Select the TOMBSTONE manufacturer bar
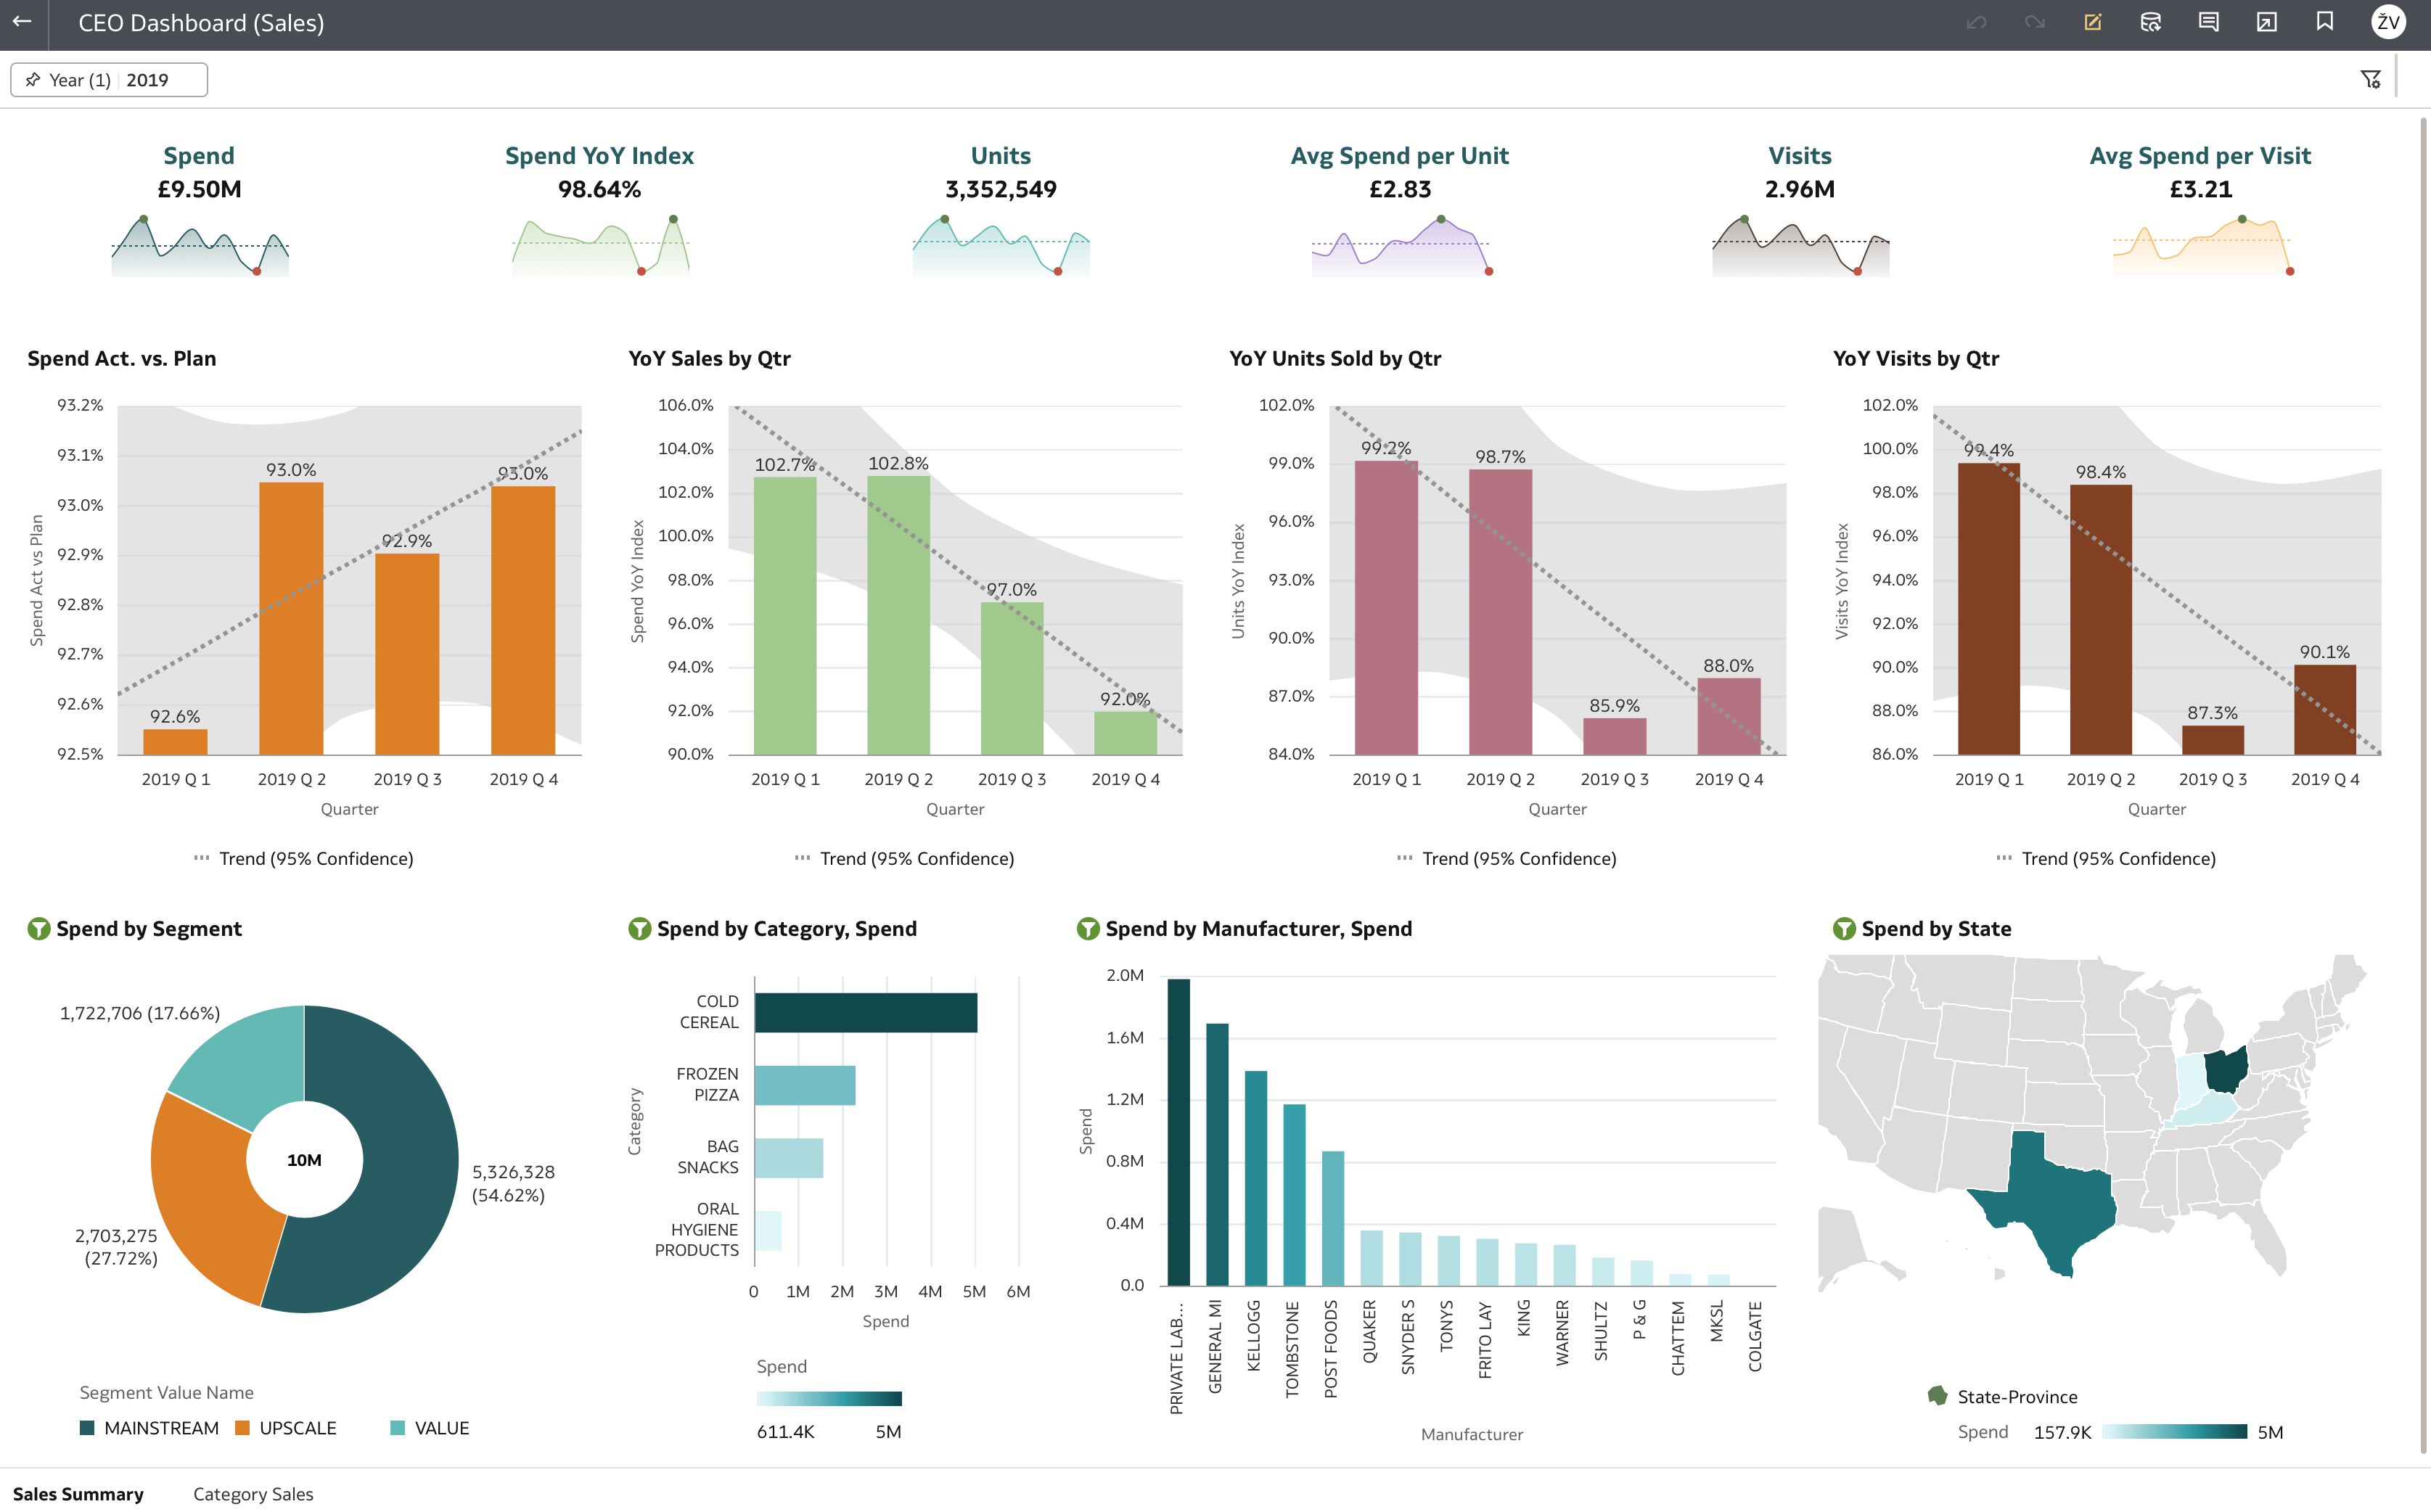The width and height of the screenshot is (2431, 1512). (x=1294, y=1195)
